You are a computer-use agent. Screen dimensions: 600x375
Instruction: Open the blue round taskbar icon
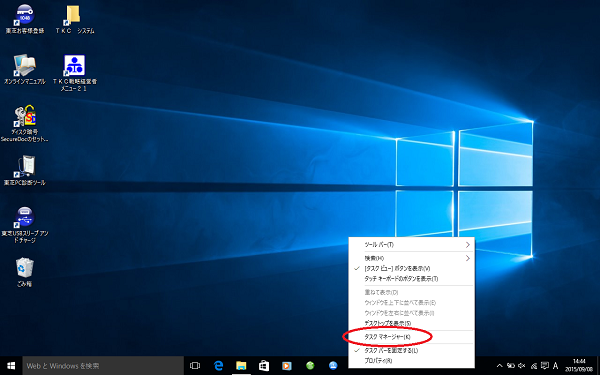tap(333, 366)
